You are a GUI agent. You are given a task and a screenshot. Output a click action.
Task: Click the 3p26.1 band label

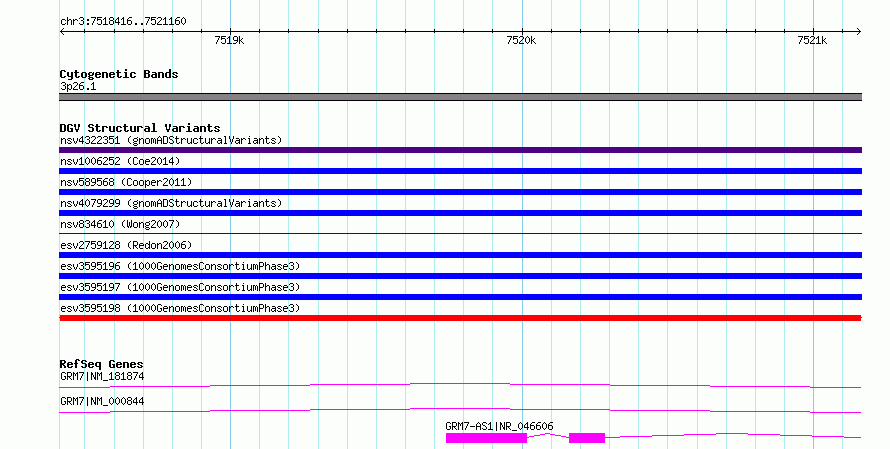click(x=78, y=86)
